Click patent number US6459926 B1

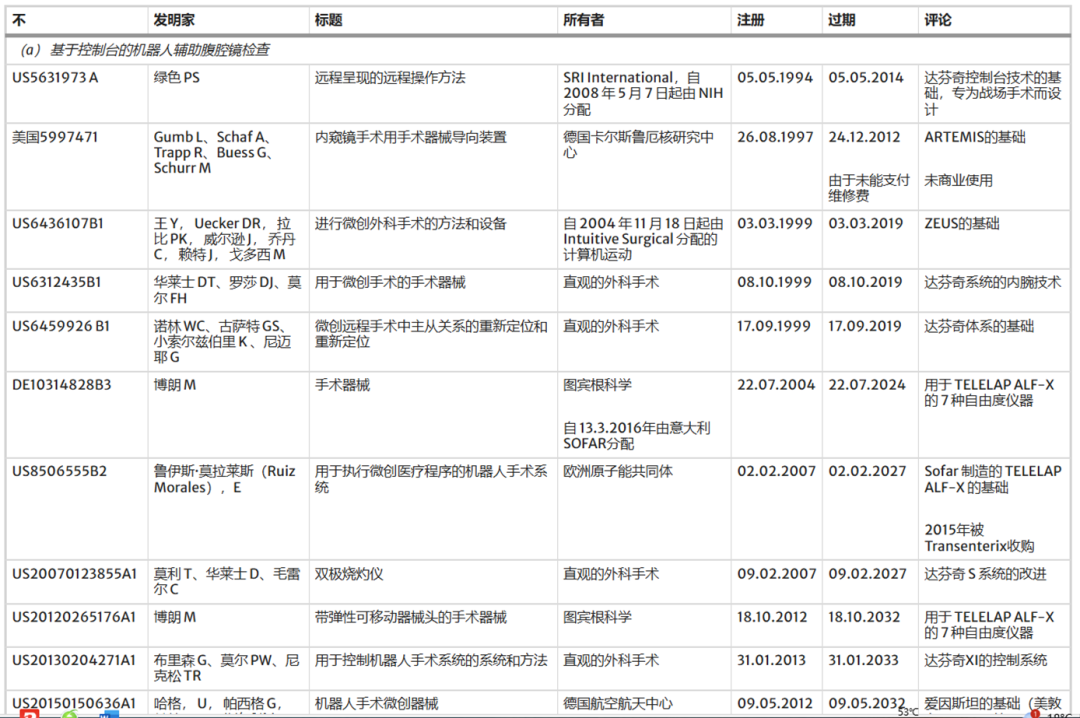tap(61, 326)
